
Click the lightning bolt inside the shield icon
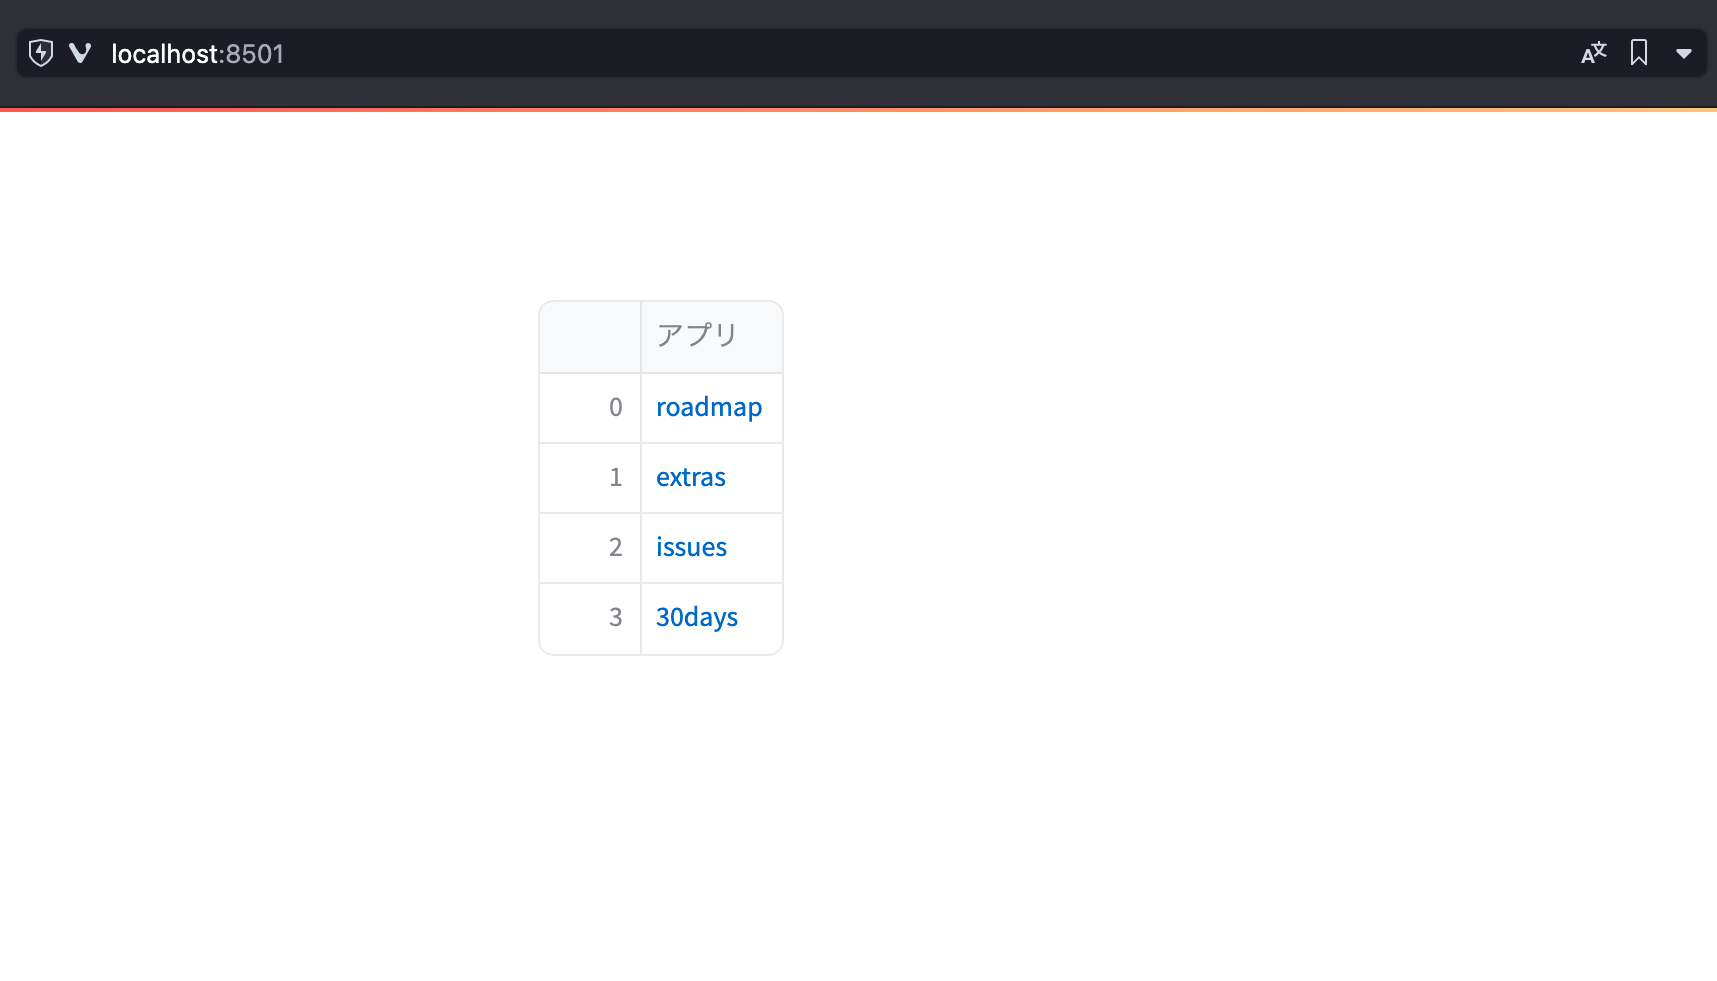pyautogui.click(x=40, y=53)
